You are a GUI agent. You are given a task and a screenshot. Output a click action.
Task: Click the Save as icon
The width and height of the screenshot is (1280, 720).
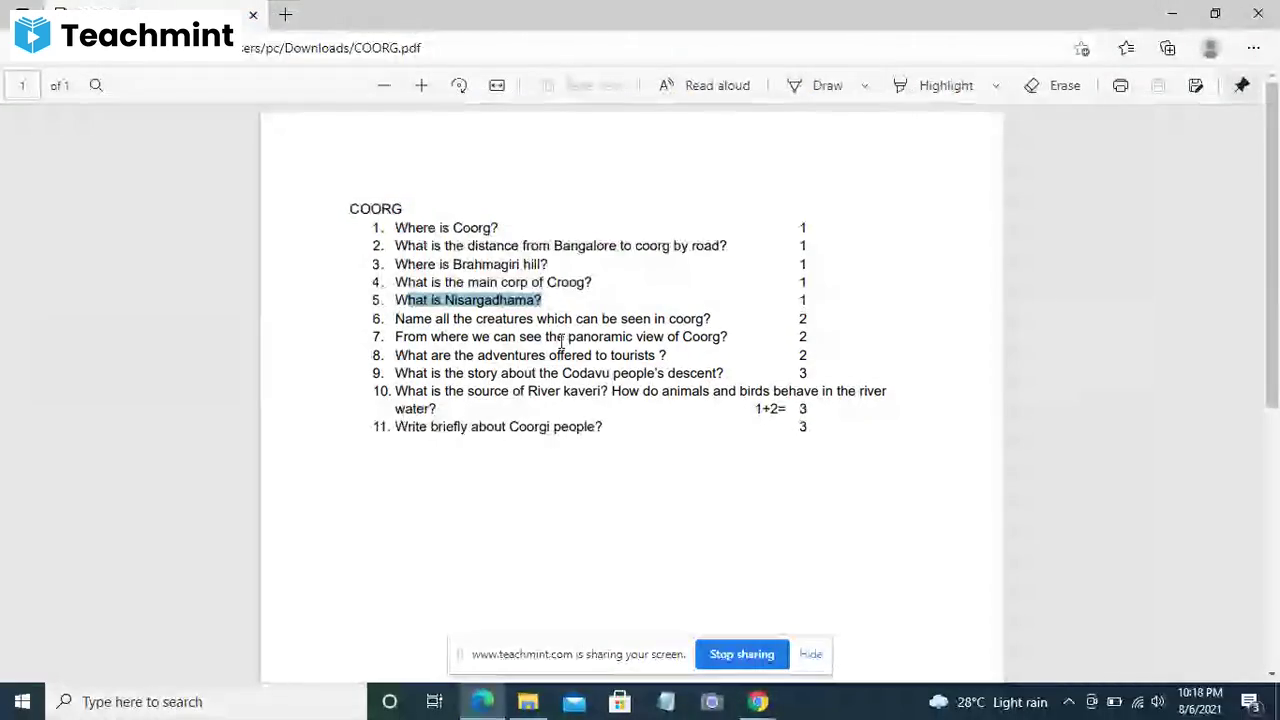1196,86
